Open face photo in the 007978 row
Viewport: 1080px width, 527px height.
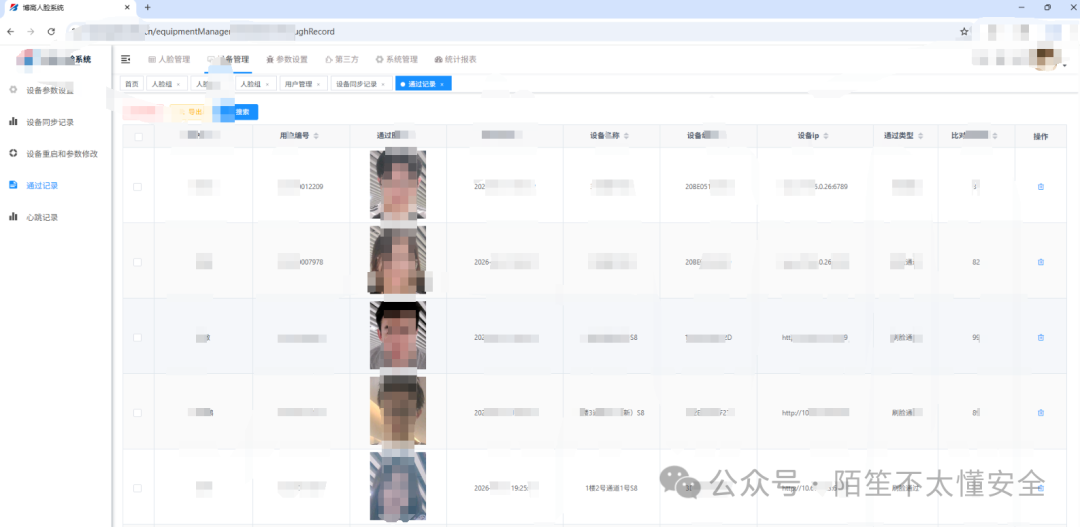coord(397,260)
